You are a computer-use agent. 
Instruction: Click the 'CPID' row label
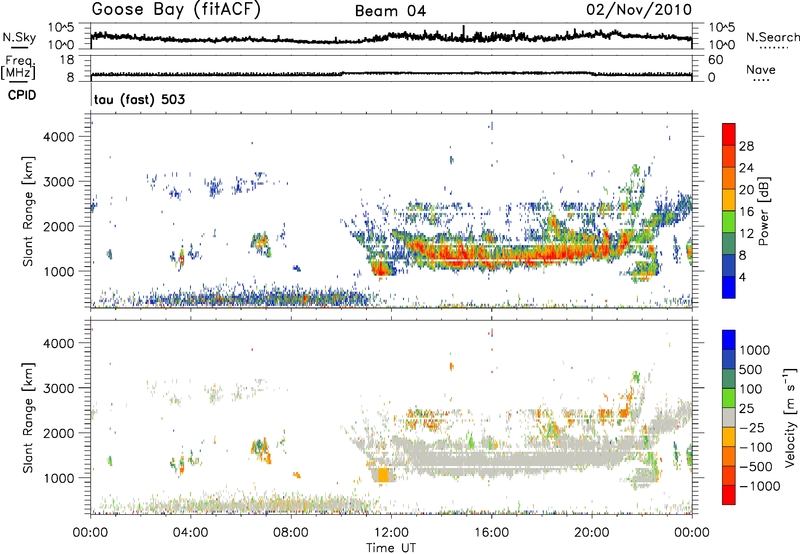point(22,95)
